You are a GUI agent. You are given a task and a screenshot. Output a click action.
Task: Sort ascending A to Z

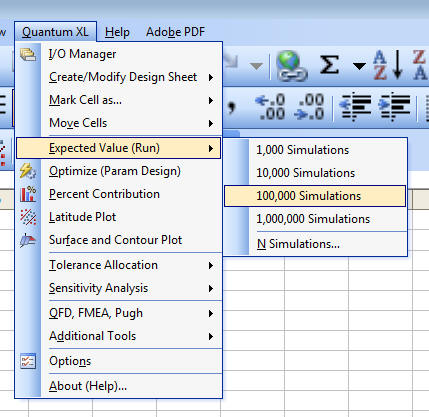pyautogui.click(x=388, y=65)
